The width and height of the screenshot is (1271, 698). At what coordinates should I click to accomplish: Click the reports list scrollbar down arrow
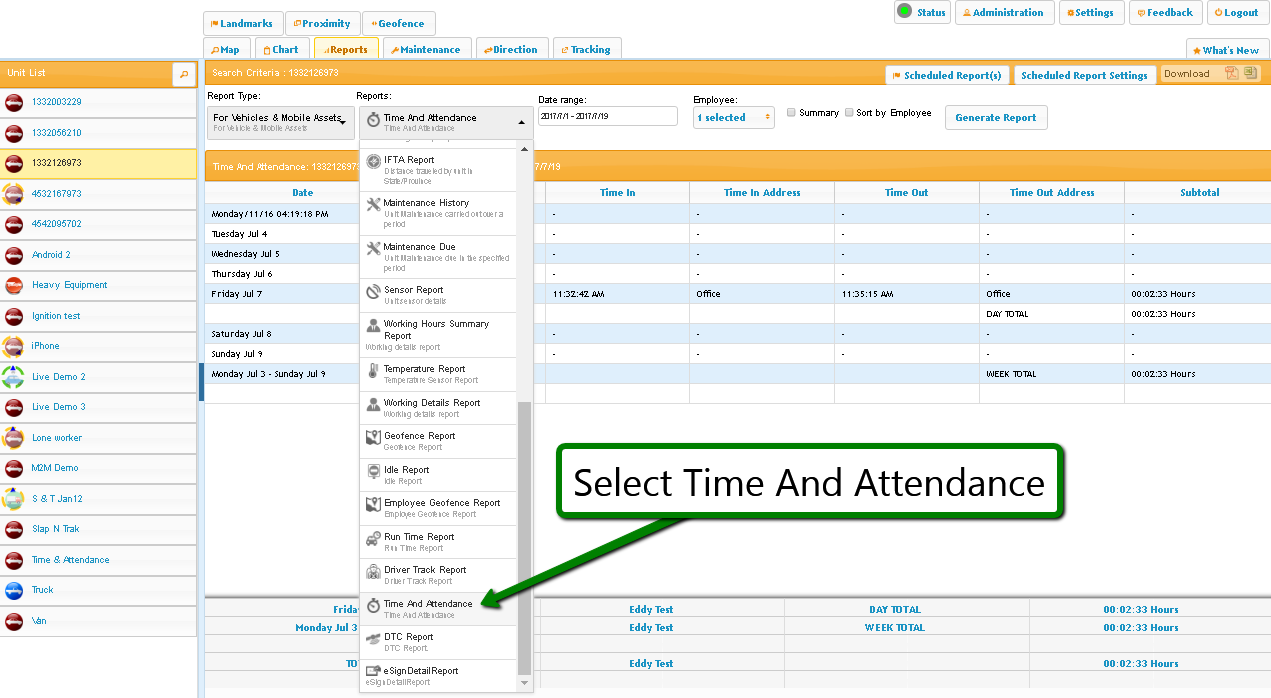point(525,683)
